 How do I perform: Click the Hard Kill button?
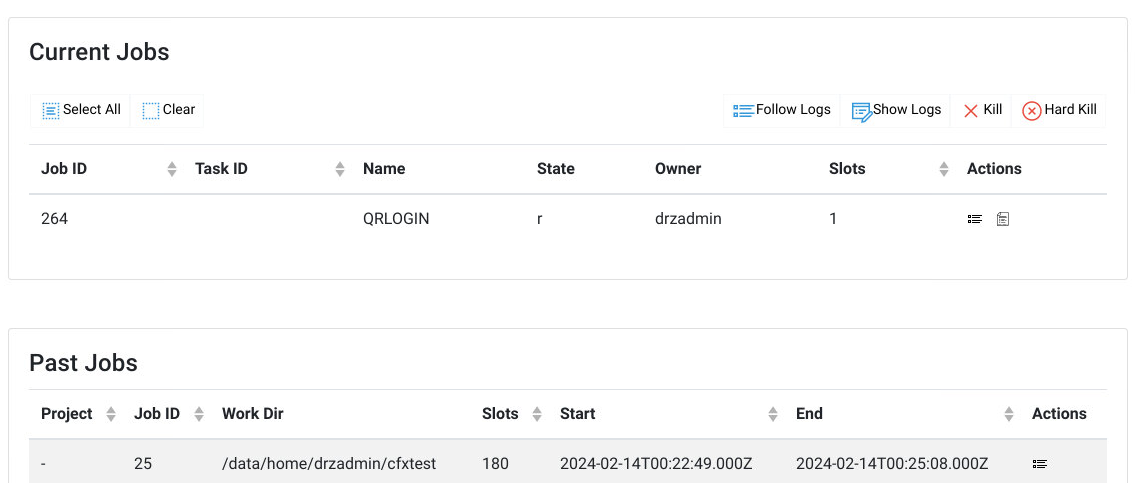point(1059,110)
